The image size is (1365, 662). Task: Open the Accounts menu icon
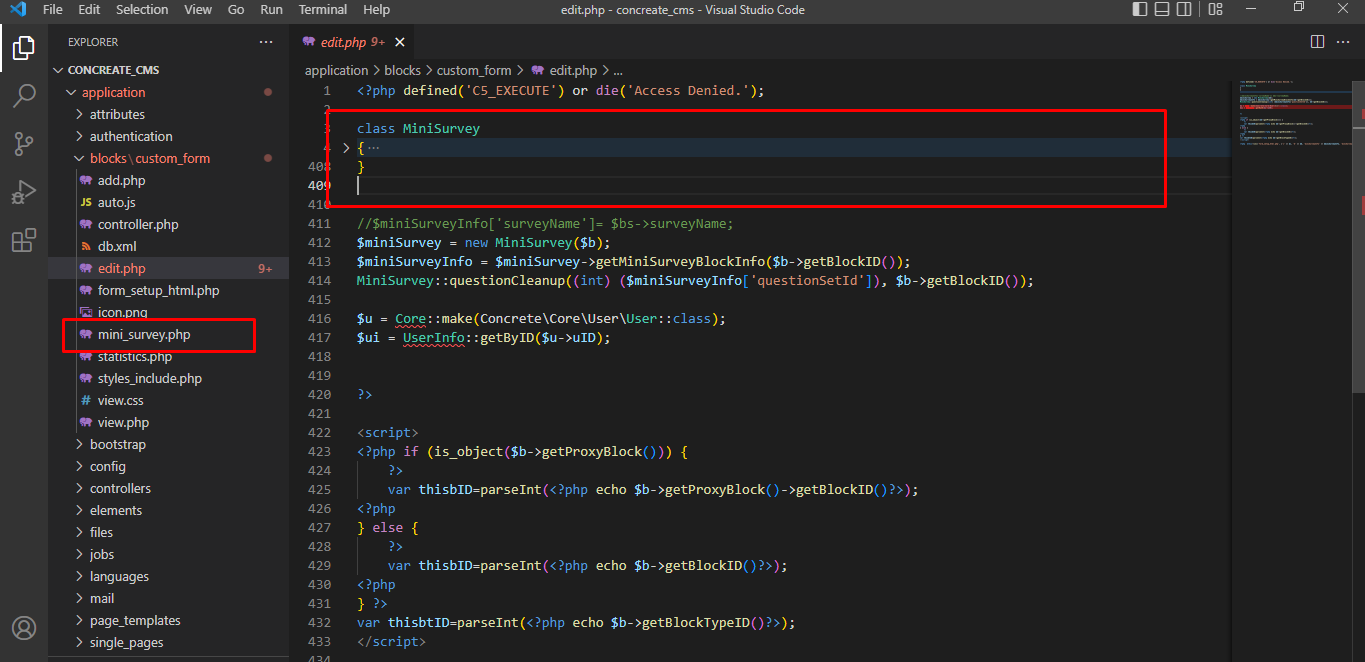(24, 628)
